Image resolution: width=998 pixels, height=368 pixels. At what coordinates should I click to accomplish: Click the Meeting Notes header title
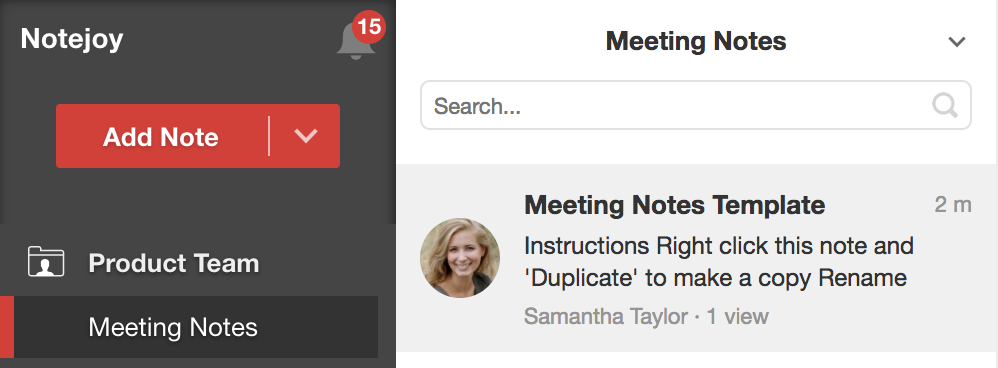click(x=696, y=41)
